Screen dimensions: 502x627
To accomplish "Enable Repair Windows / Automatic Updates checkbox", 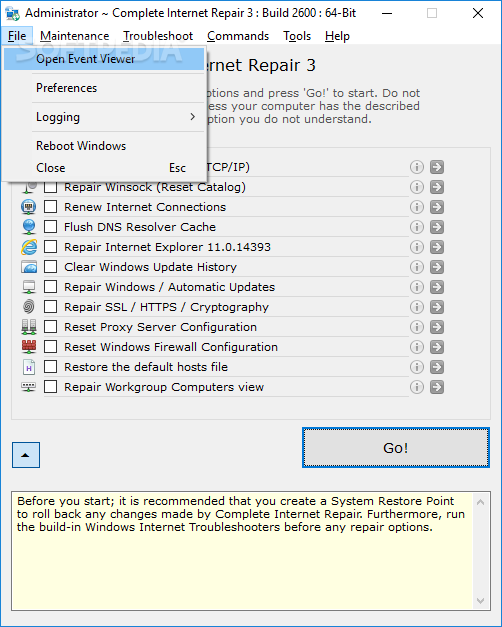I will coord(50,287).
